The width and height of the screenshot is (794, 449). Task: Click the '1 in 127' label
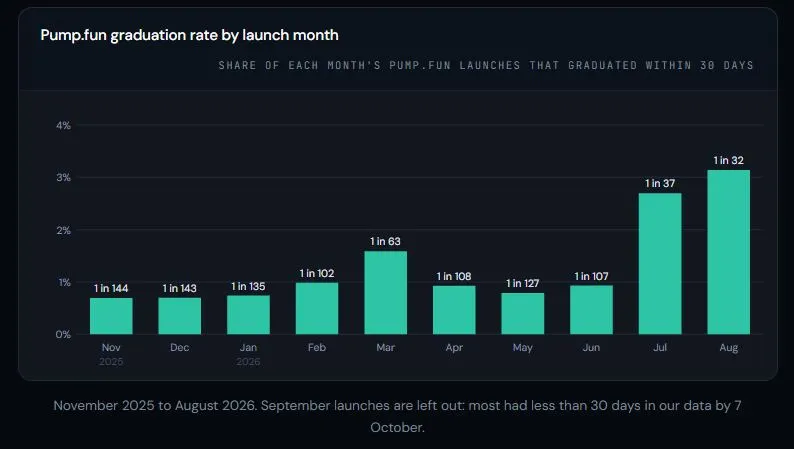coord(523,283)
